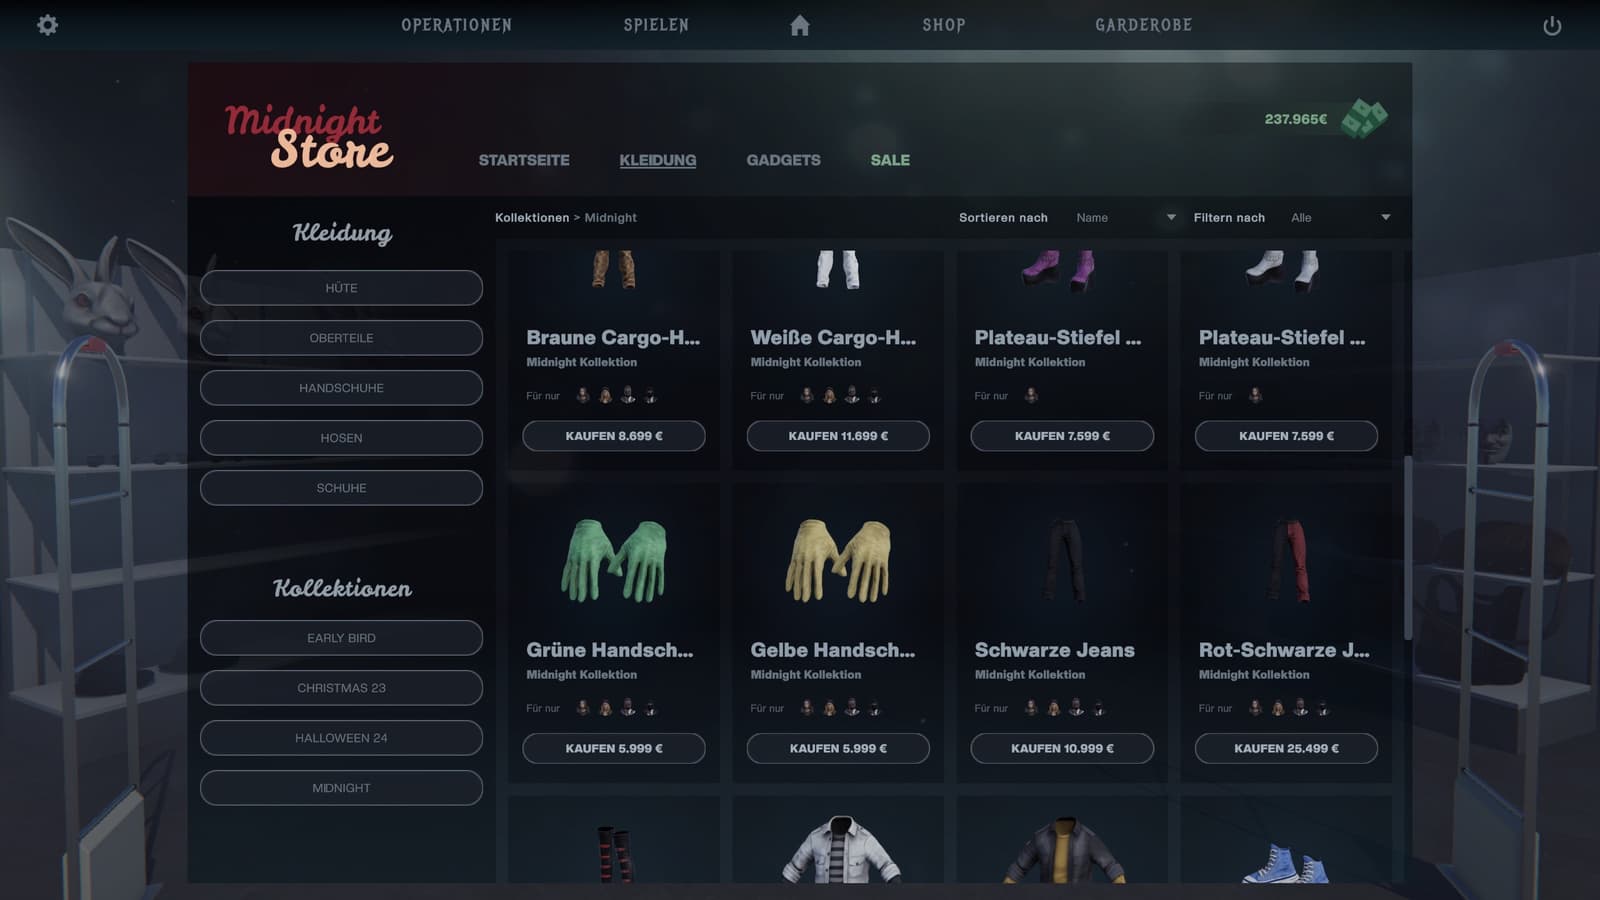Switch to the GADGETS tab

click(783, 160)
